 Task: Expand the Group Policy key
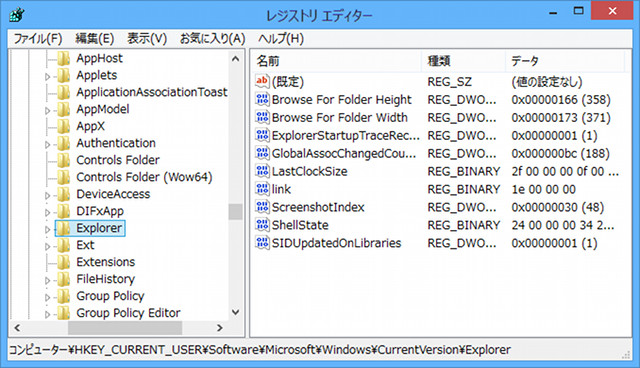(x=47, y=297)
